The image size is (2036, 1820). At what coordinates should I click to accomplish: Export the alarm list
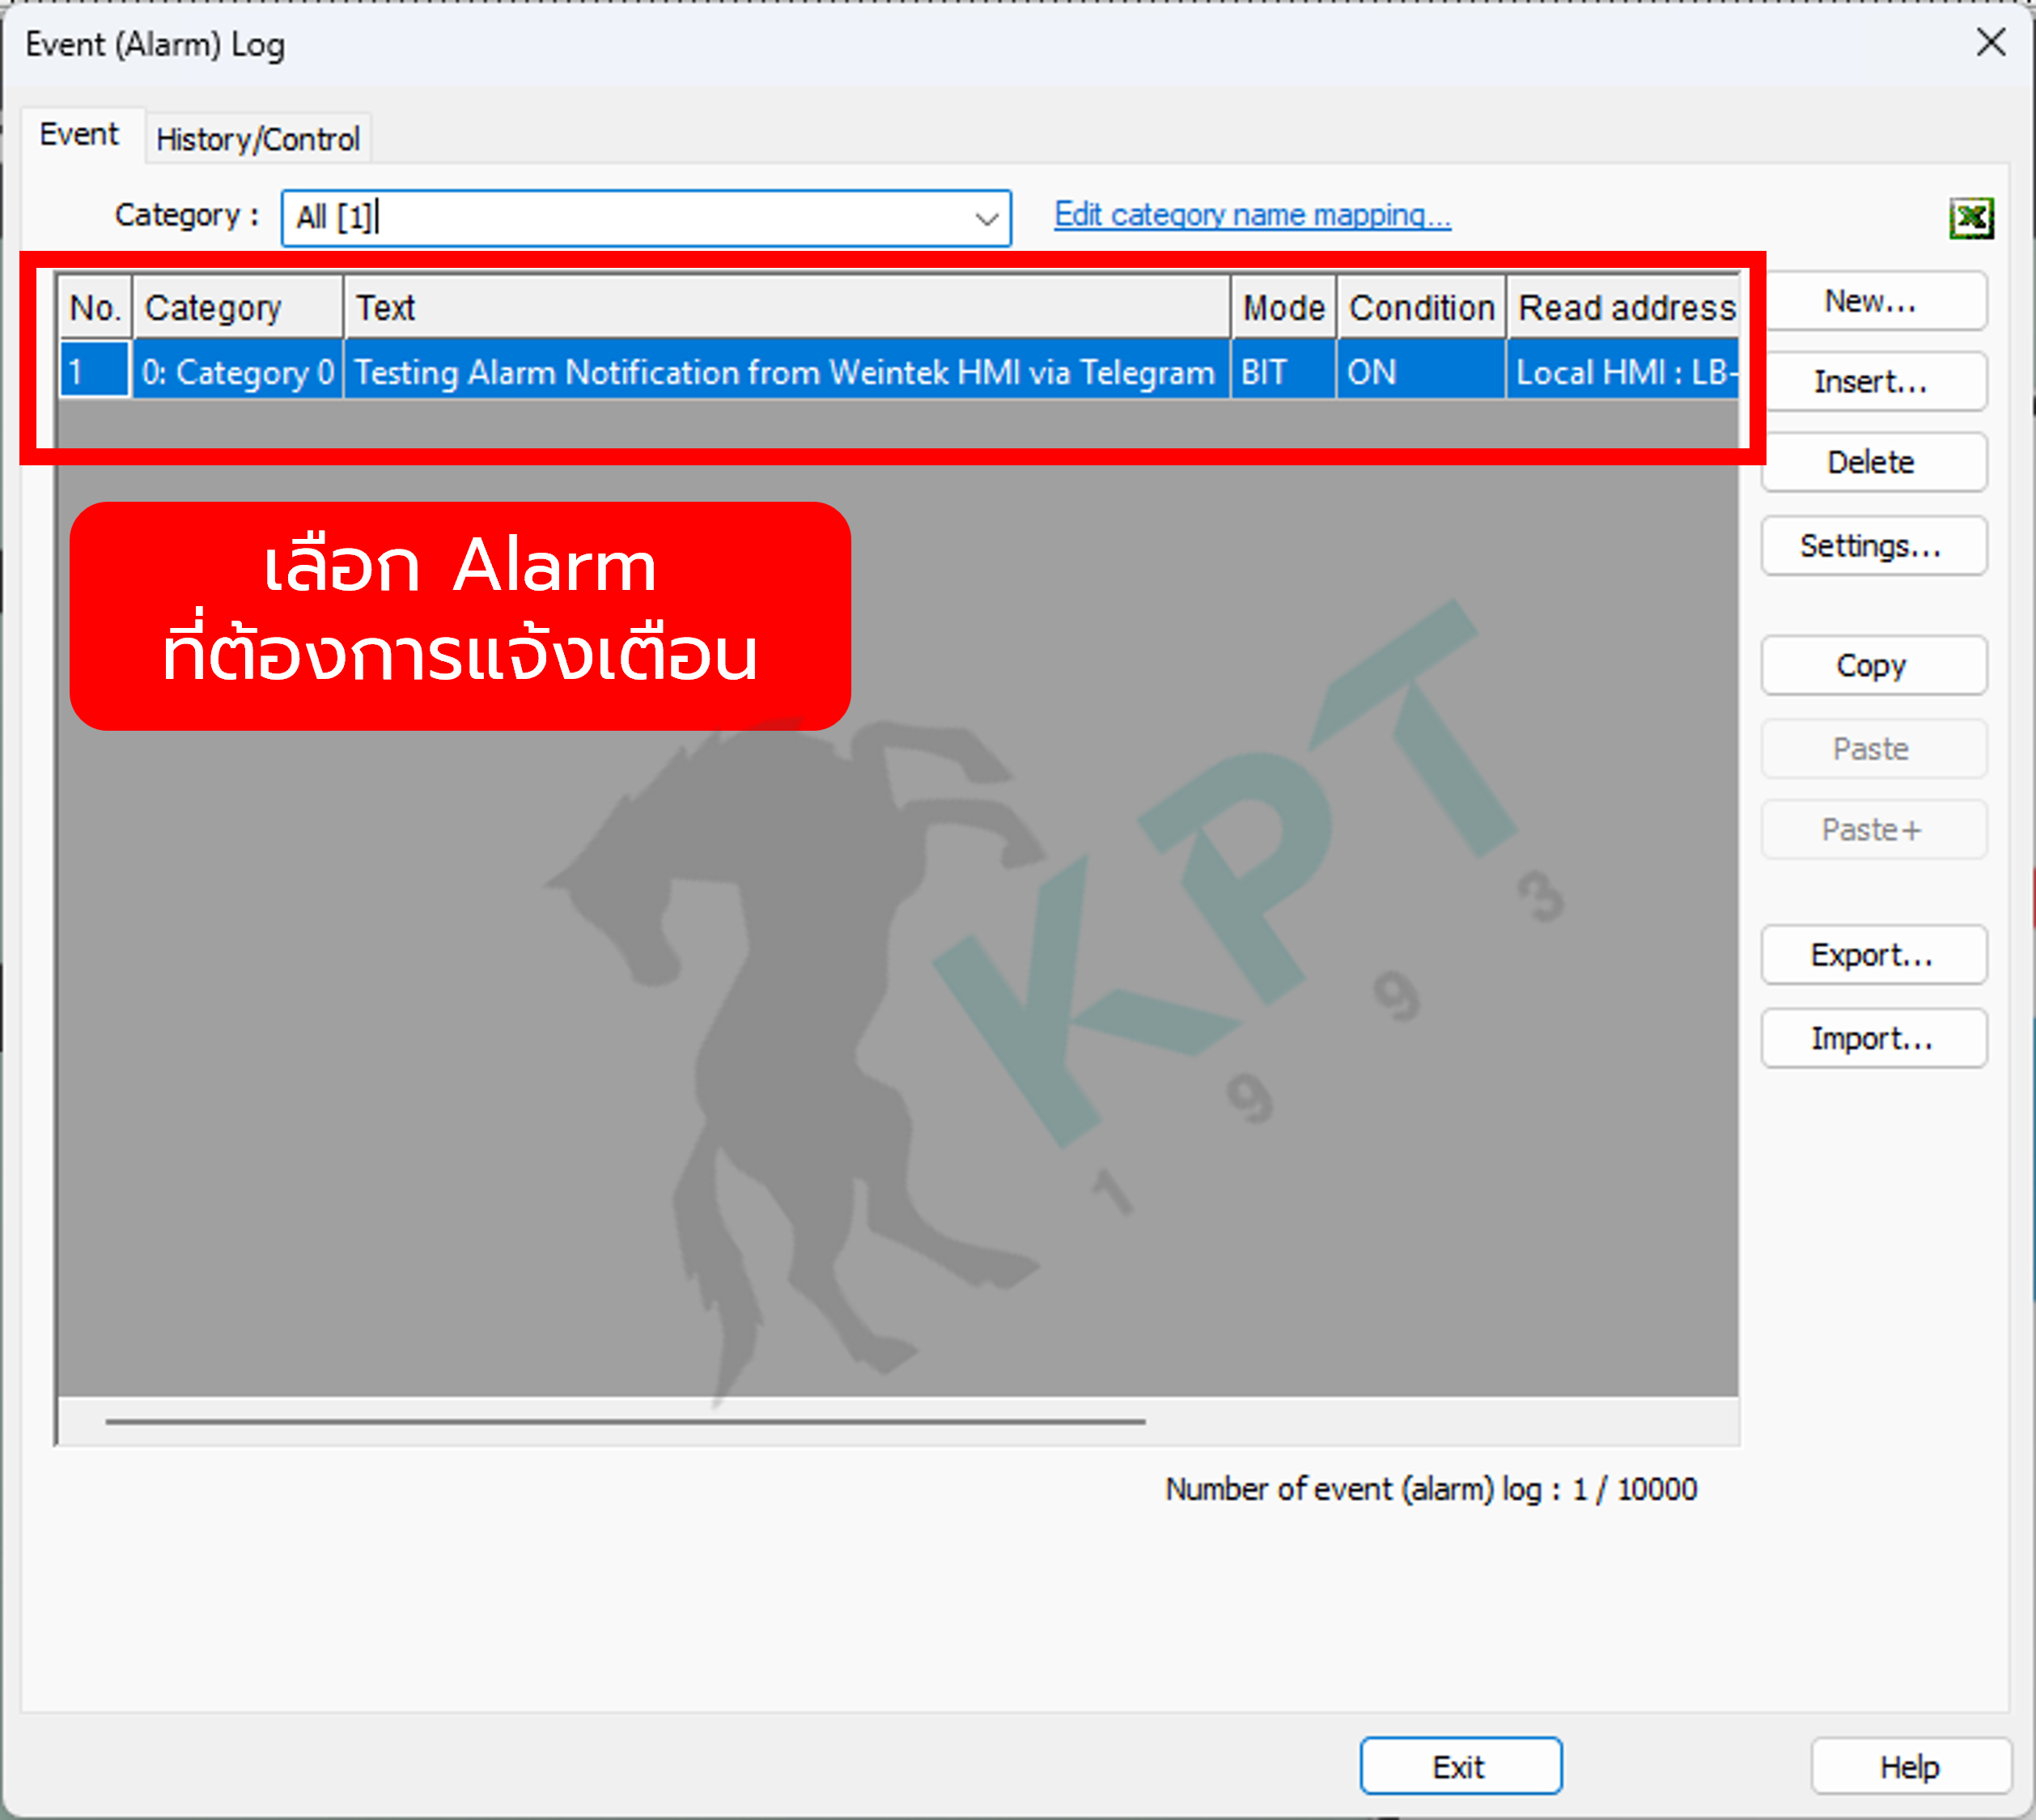[1873, 954]
